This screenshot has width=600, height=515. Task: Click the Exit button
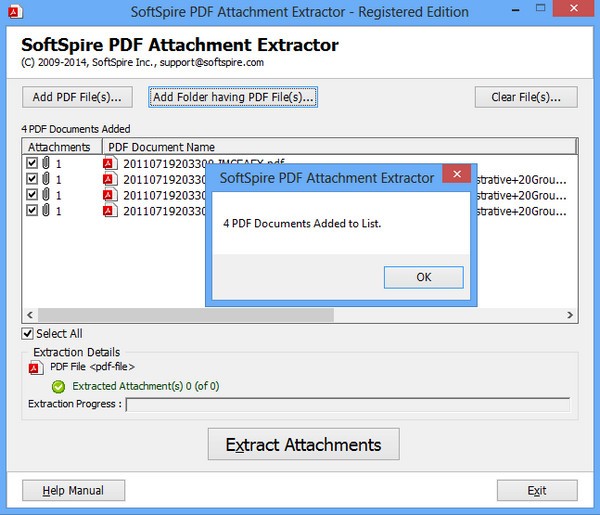pyautogui.click(x=537, y=490)
